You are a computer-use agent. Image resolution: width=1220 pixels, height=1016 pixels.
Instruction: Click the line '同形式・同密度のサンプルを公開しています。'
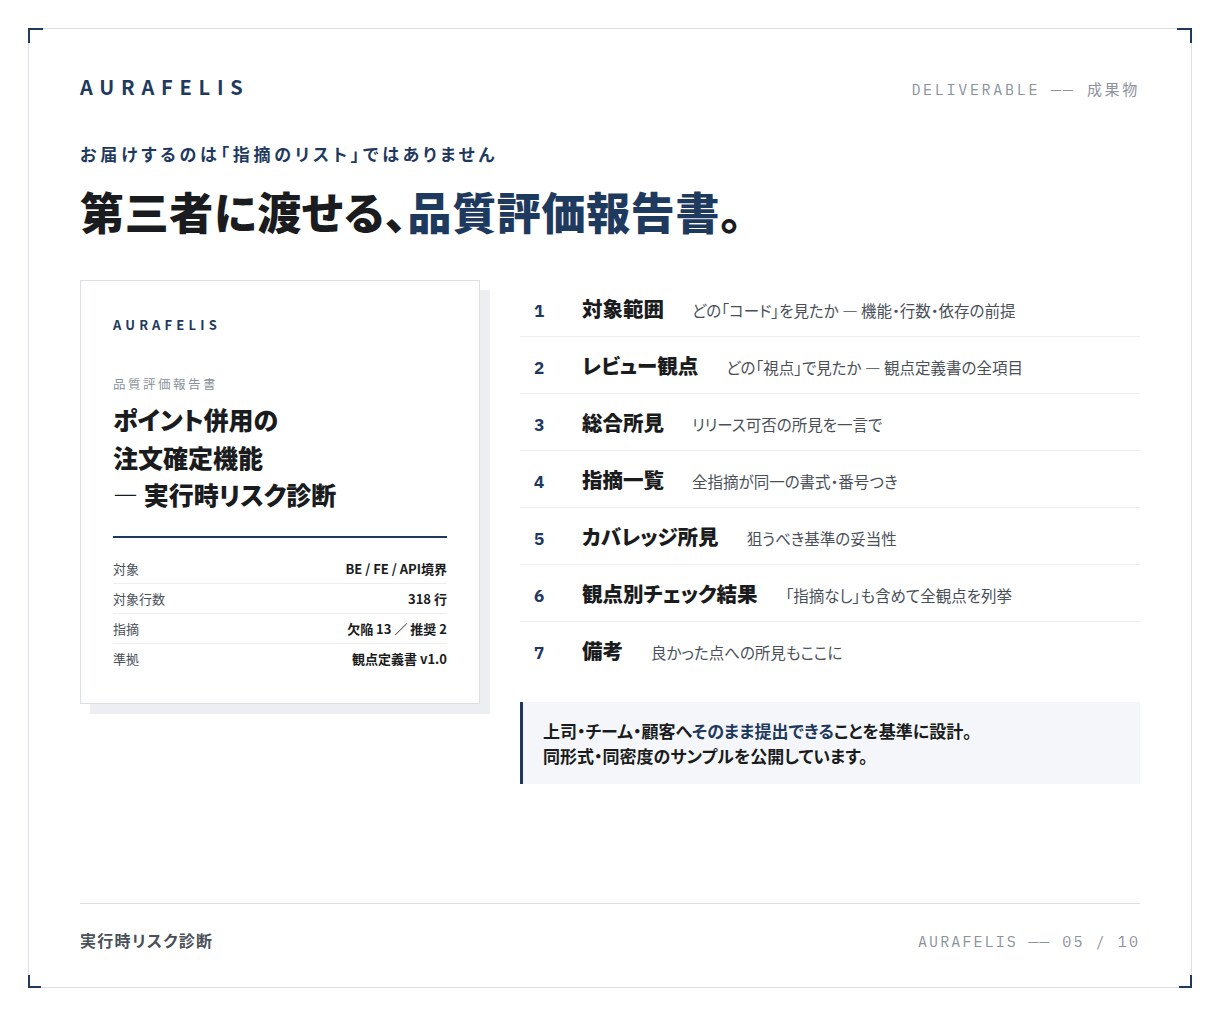click(706, 757)
